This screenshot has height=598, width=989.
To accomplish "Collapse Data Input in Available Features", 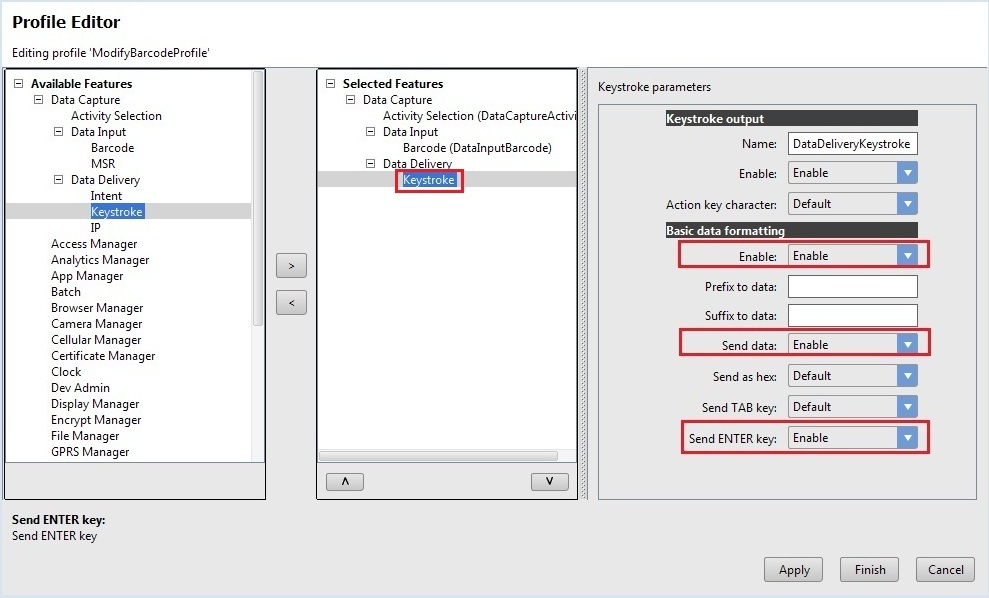I will coord(59,132).
